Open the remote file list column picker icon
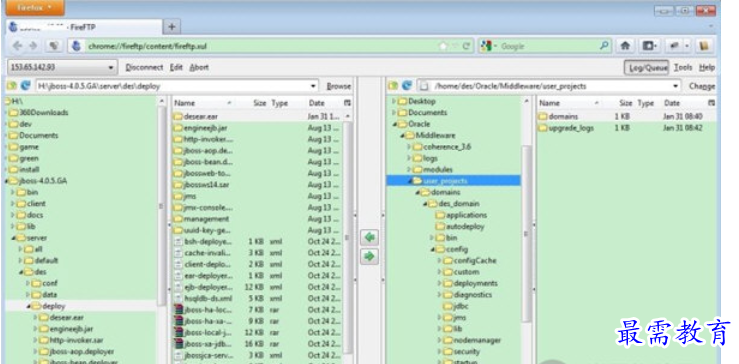 coord(711,102)
